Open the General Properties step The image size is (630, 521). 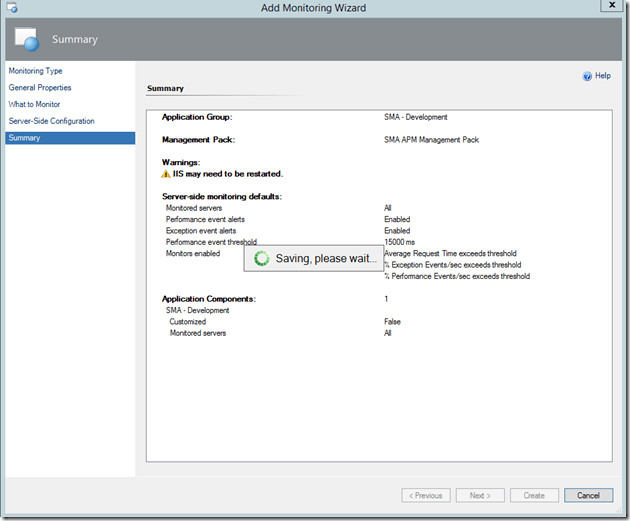(40, 88)
